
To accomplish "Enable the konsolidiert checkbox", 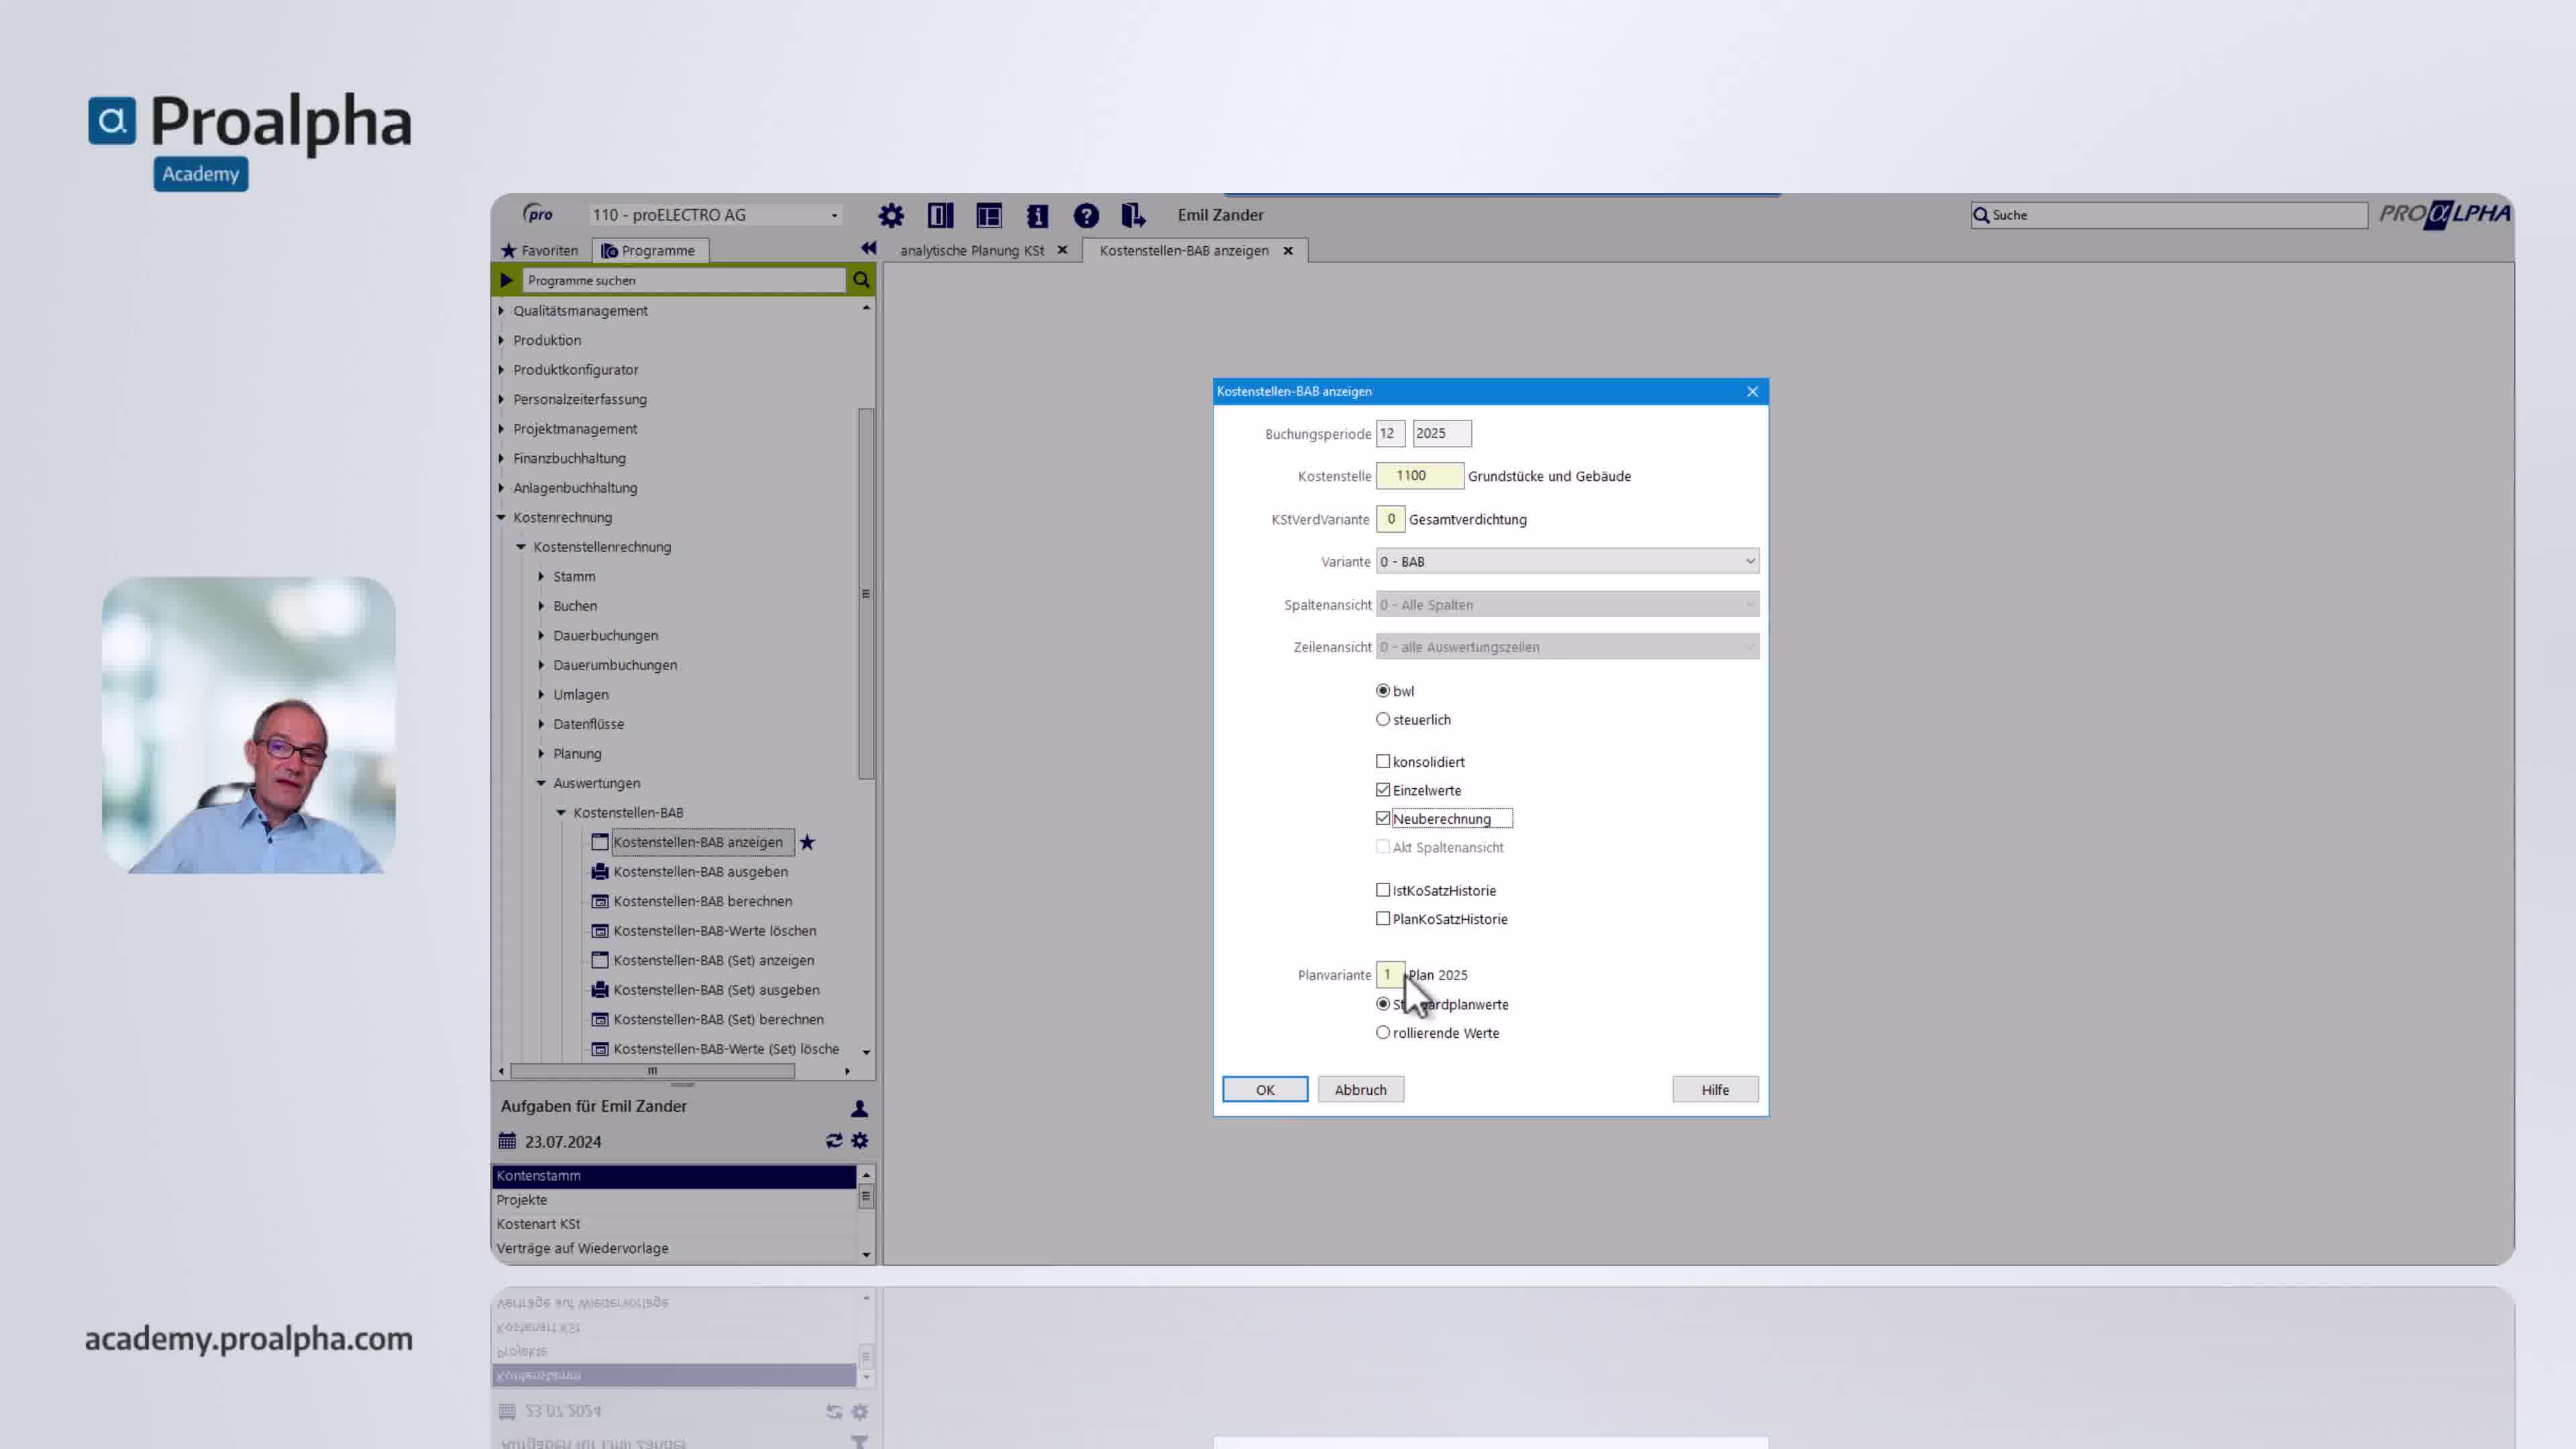I will [x=1383, y=762].
